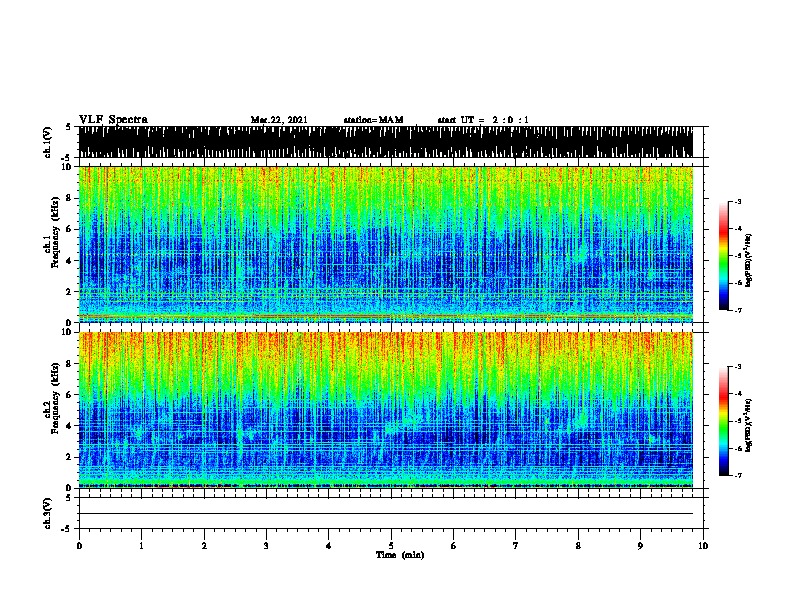The width and height of the screenshot is (792, 612).
Task: Click time axis tick label "1"
Action: [141, 546]
